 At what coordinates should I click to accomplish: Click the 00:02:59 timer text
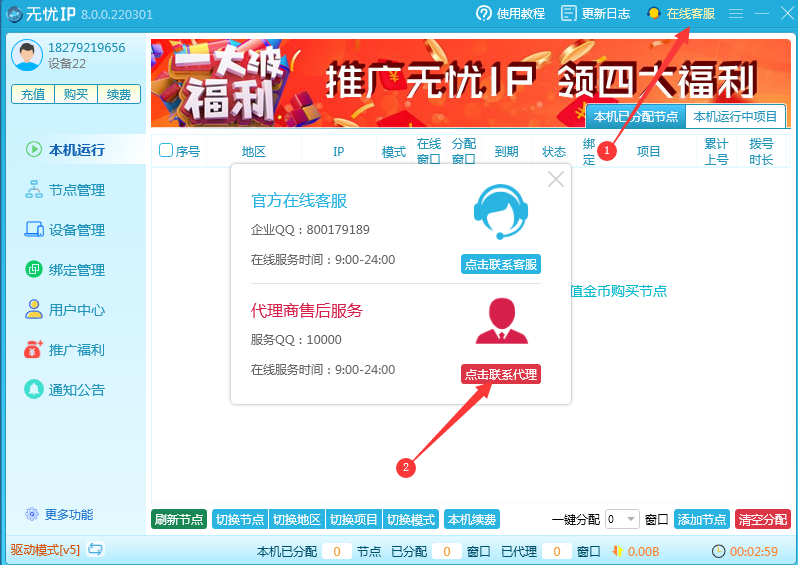point(754,551)
